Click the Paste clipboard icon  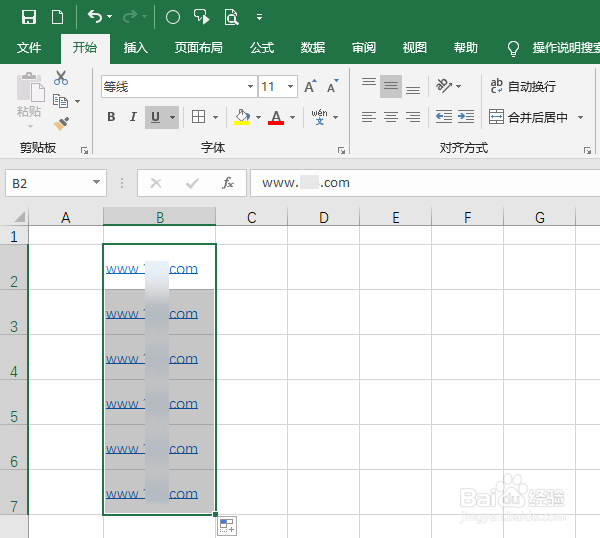[30, 87]
